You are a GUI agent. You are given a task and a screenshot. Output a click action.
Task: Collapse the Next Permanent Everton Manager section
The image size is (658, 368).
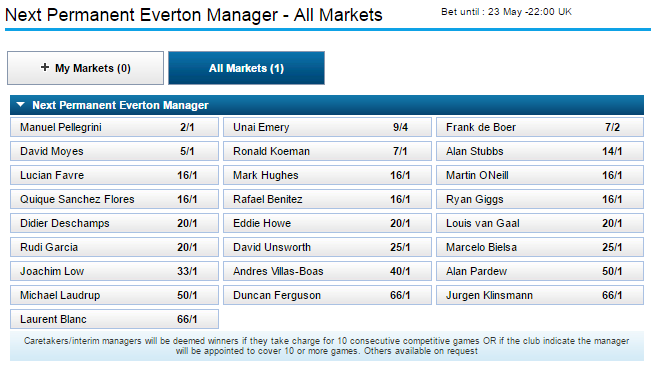coord(21,105)
